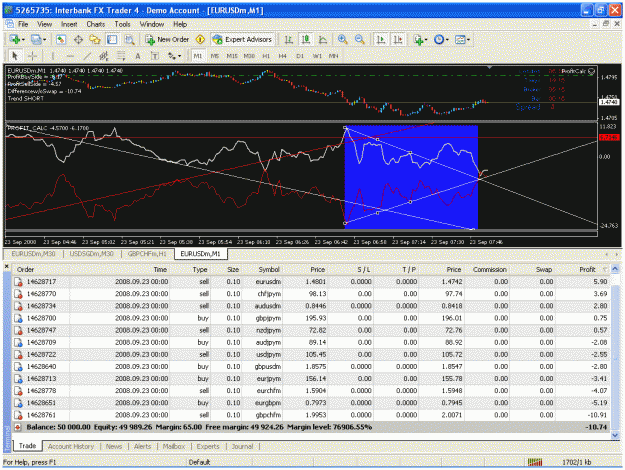Switch chart to line chart mode

[x=322, y=39]
